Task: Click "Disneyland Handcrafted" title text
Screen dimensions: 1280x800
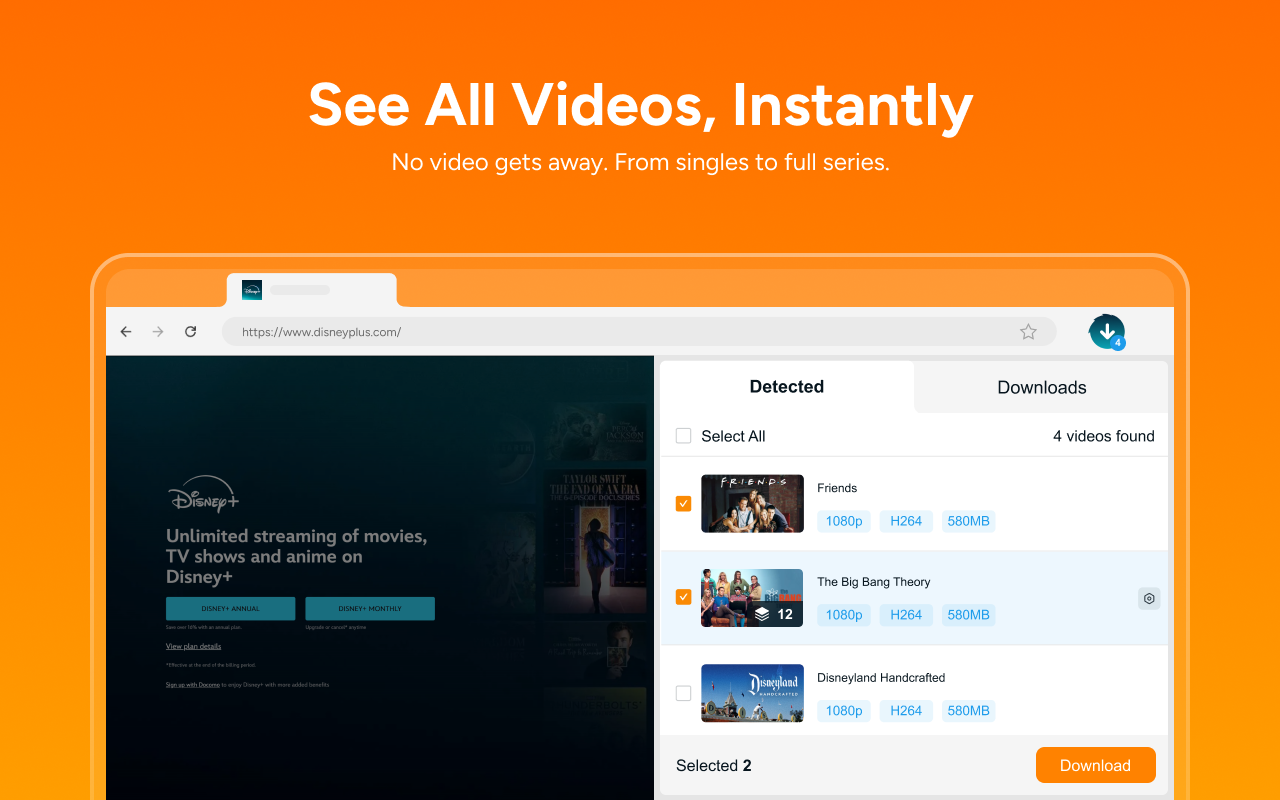Action: pyautogui.click(x=881, y=678)
